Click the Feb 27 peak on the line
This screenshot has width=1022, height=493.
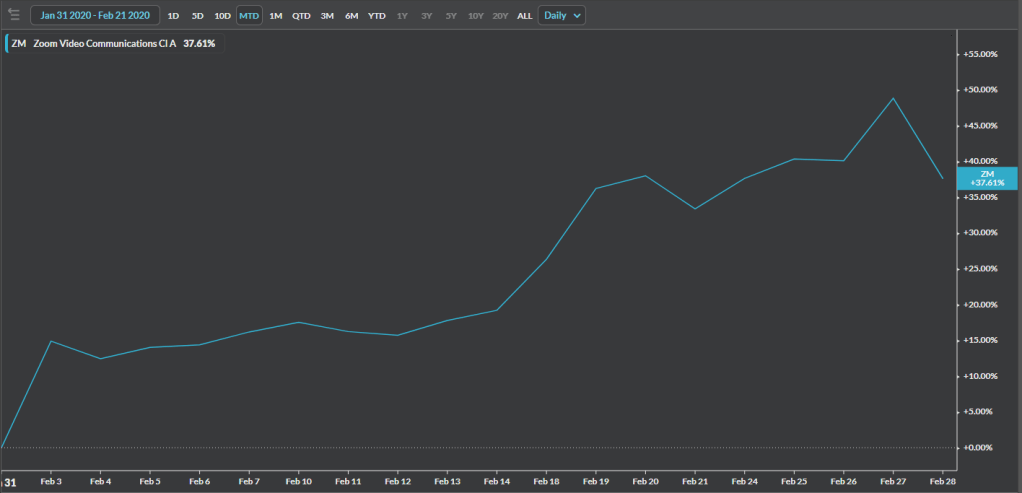pos(893,98)
